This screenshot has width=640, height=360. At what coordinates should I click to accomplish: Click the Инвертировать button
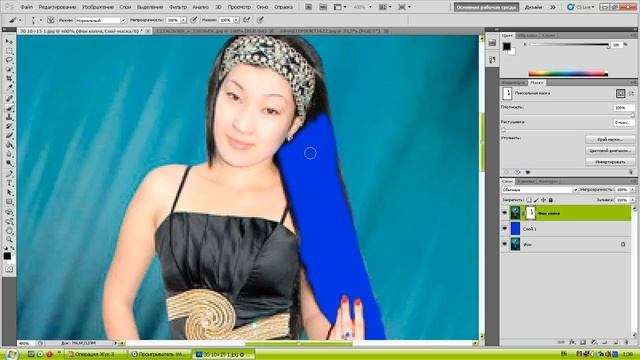610,162
